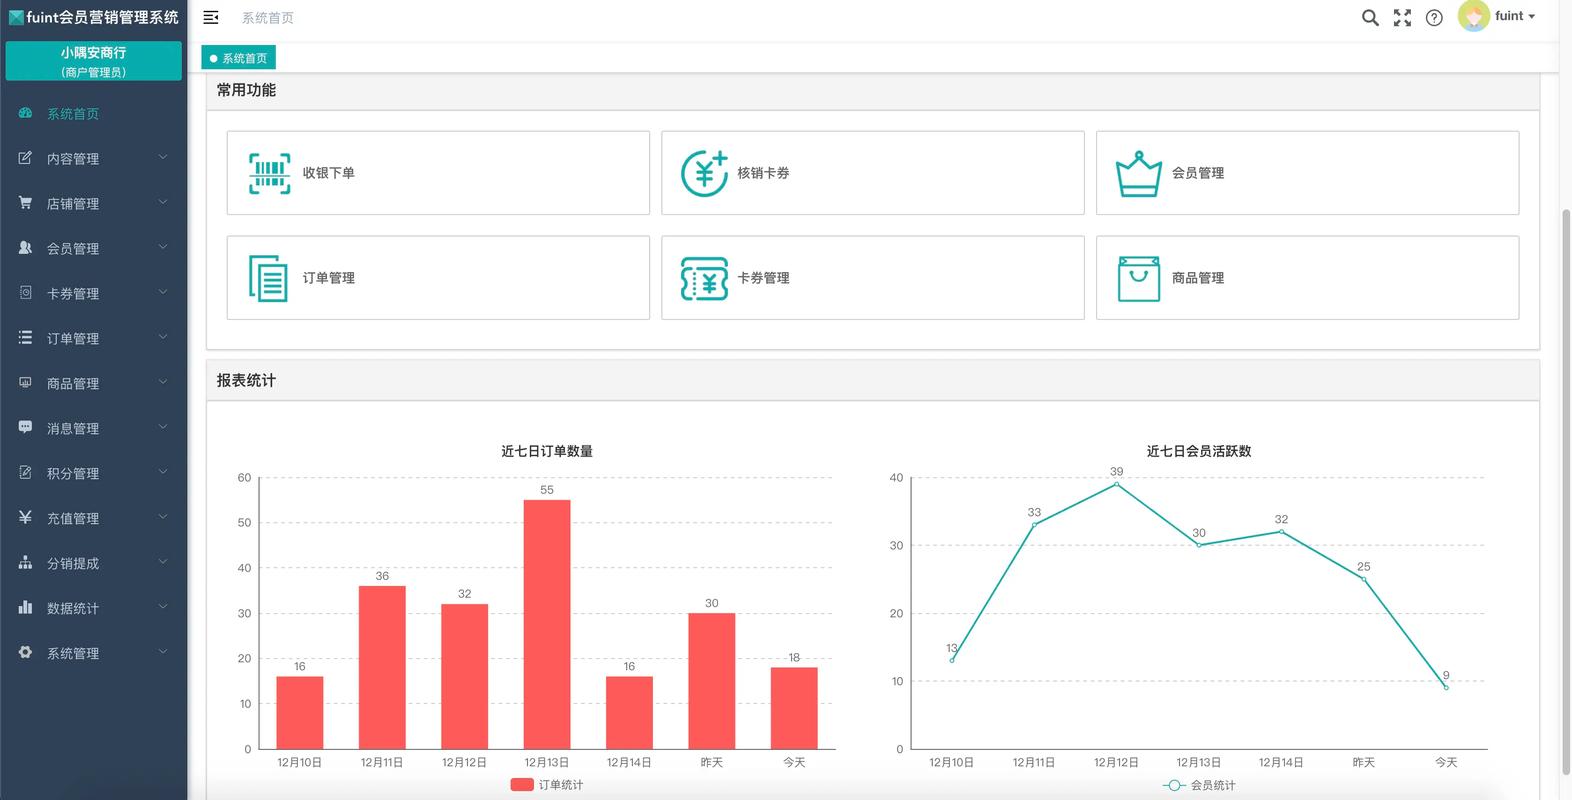Open the 核销卡券 shortcut card

[x=873, y=173]
